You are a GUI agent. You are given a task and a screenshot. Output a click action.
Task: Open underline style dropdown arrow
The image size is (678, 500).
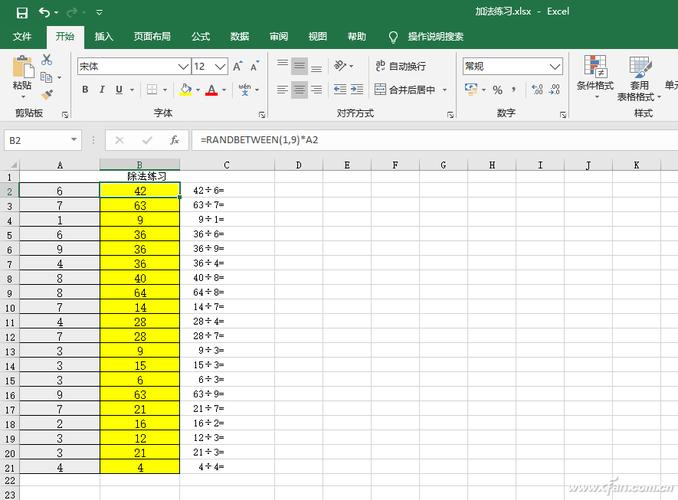coord(132,90)
